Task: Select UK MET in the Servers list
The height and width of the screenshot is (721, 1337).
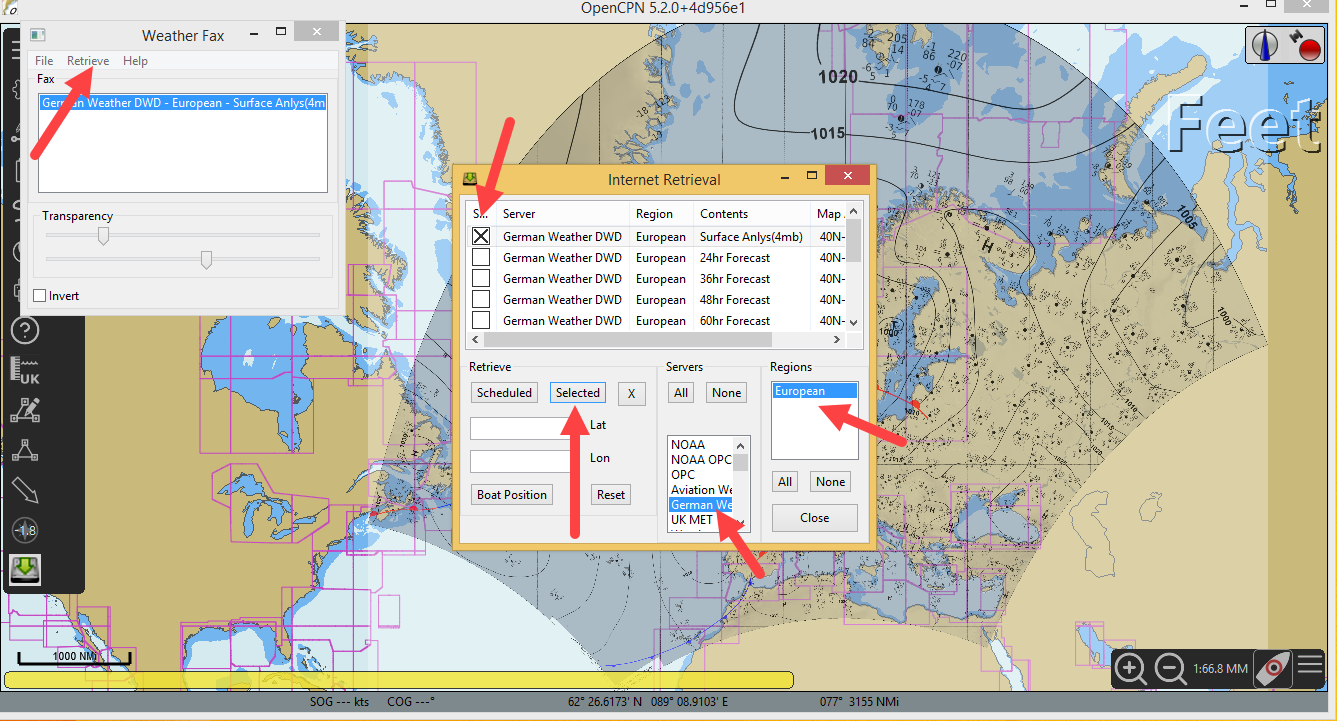Action: pyautogui.click(x=701, y=520)
